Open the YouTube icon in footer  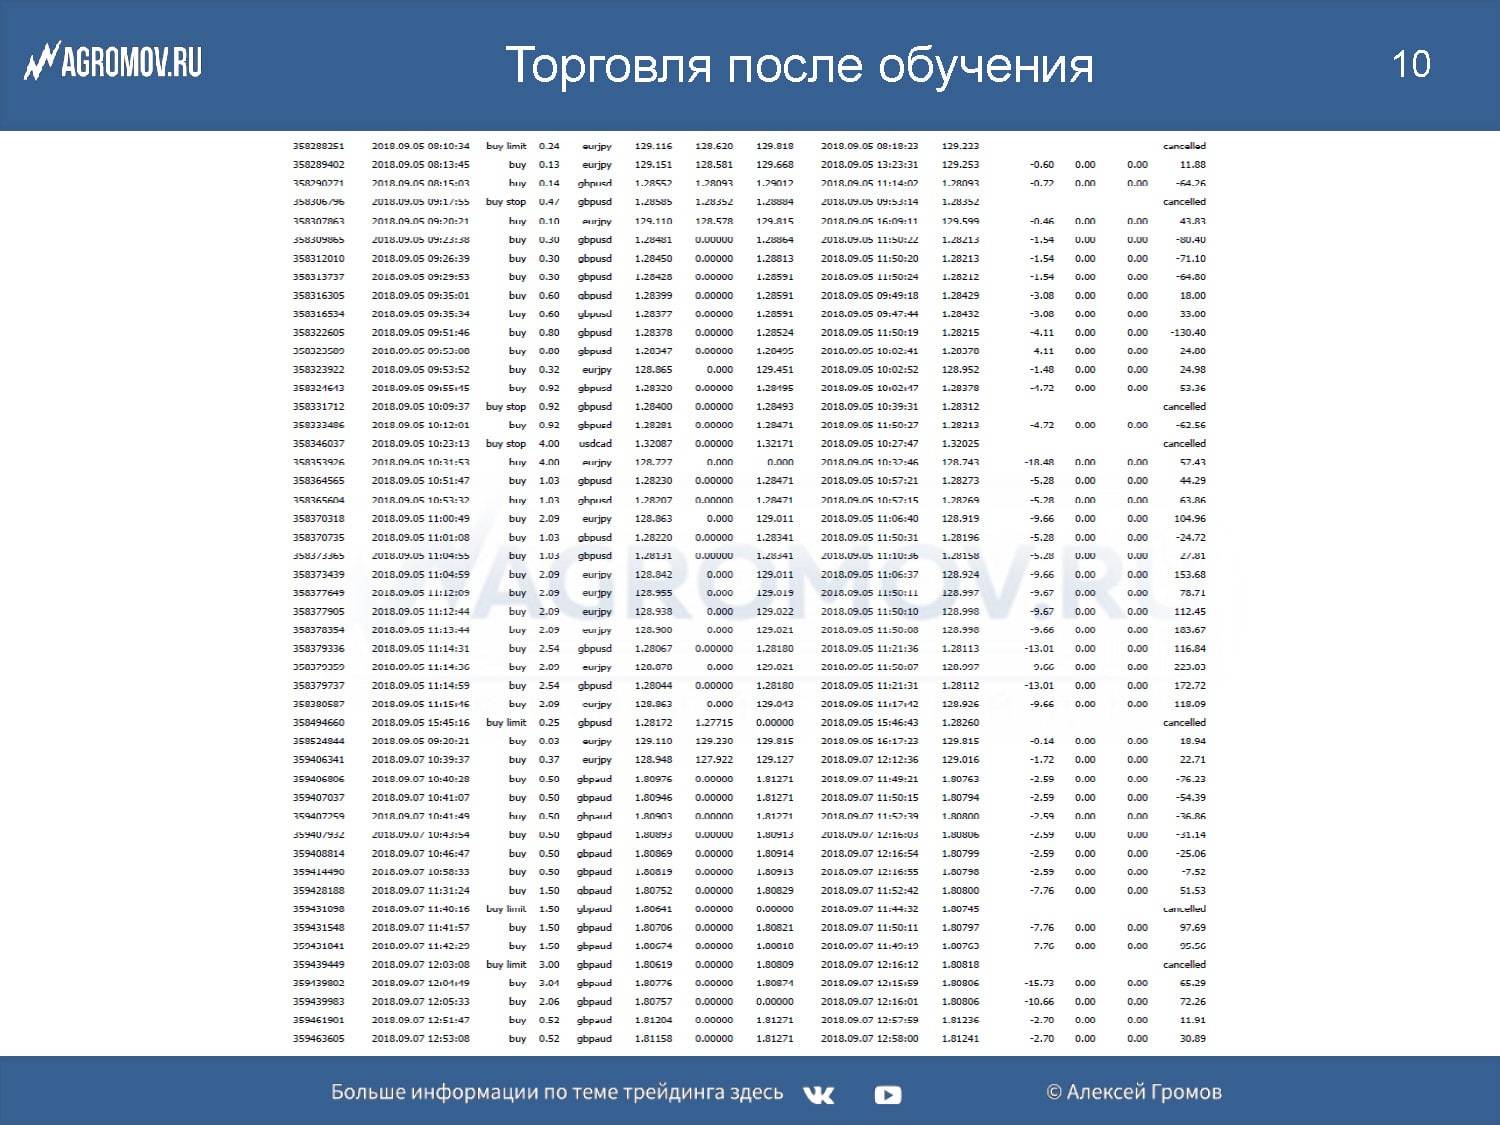coord(888,1095)
